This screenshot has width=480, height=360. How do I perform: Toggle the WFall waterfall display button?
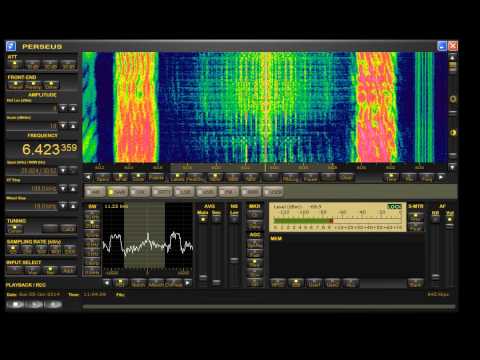[120, 177]
